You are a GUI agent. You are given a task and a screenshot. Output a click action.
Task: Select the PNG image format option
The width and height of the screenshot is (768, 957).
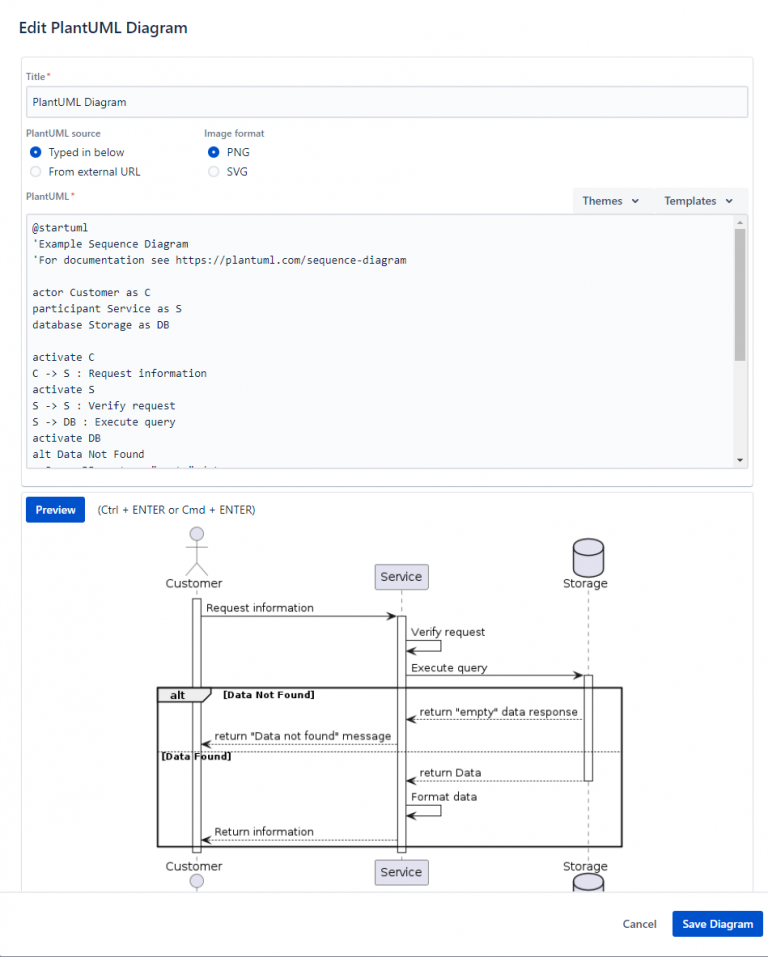(x=212, y=152)
